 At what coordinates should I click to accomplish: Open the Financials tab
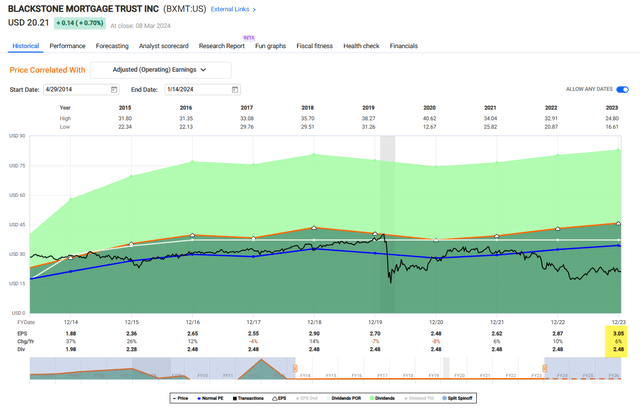pyautogui.click(x=404, y=46)
